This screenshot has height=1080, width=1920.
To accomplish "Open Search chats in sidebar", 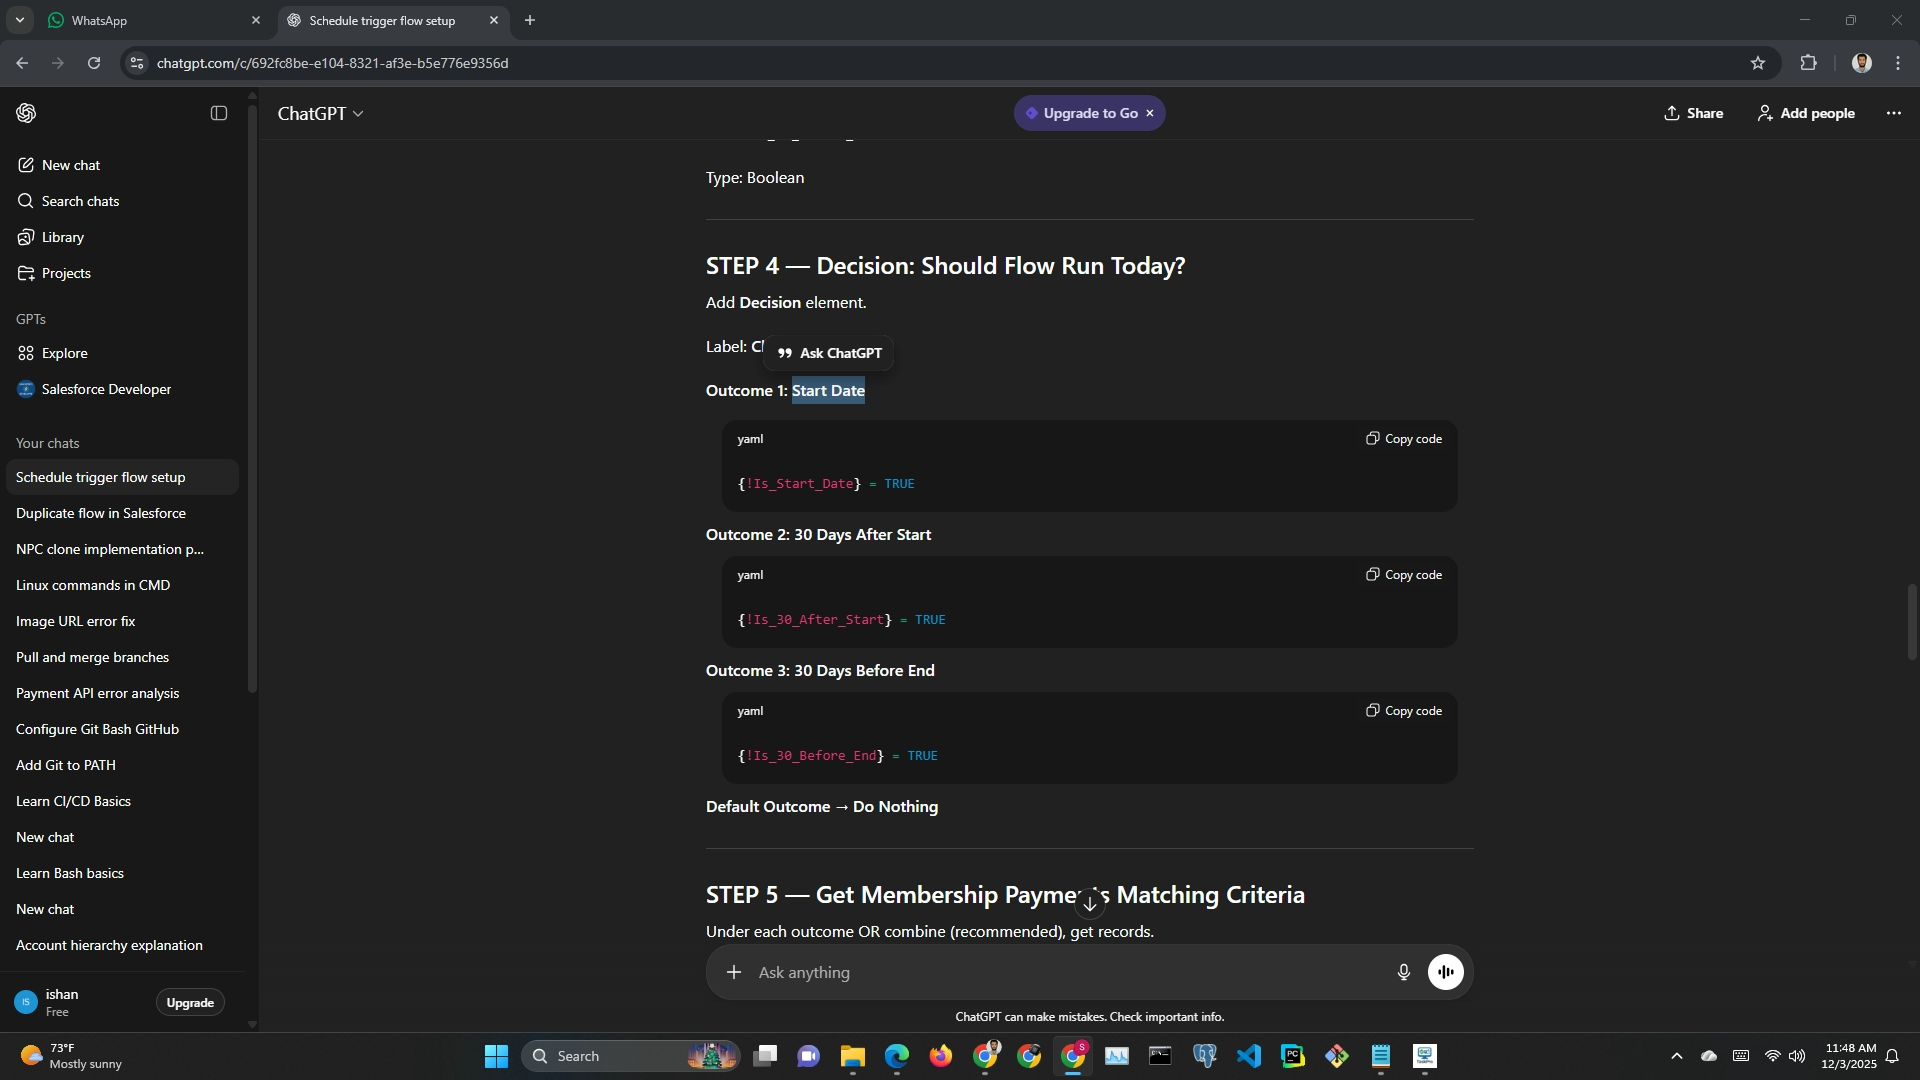I will click(80, 201).
